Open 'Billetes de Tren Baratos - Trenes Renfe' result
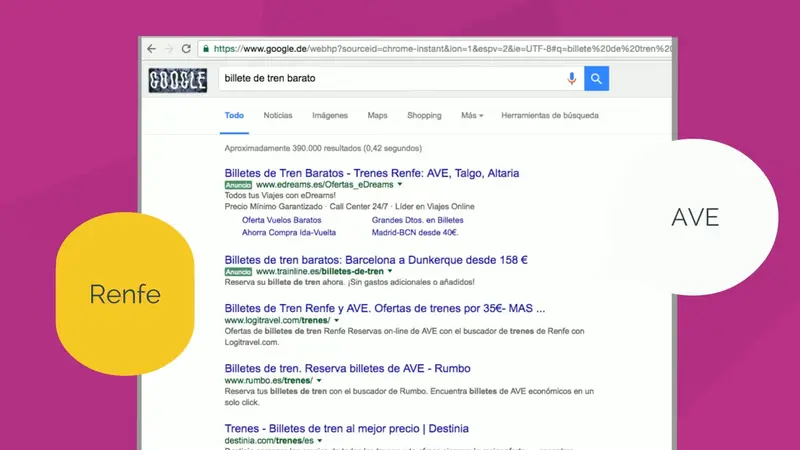This screenshot has height=450, width=800. click(372, 173)
